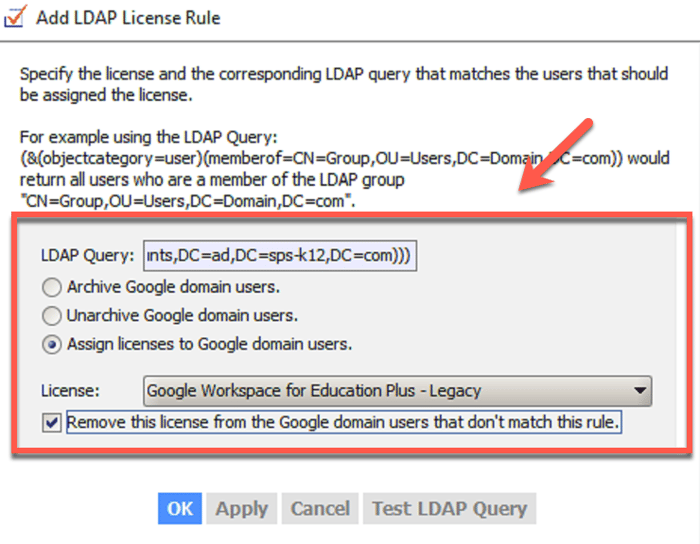Uncheck the Remove this license checkbox

[x=51, y=423]
